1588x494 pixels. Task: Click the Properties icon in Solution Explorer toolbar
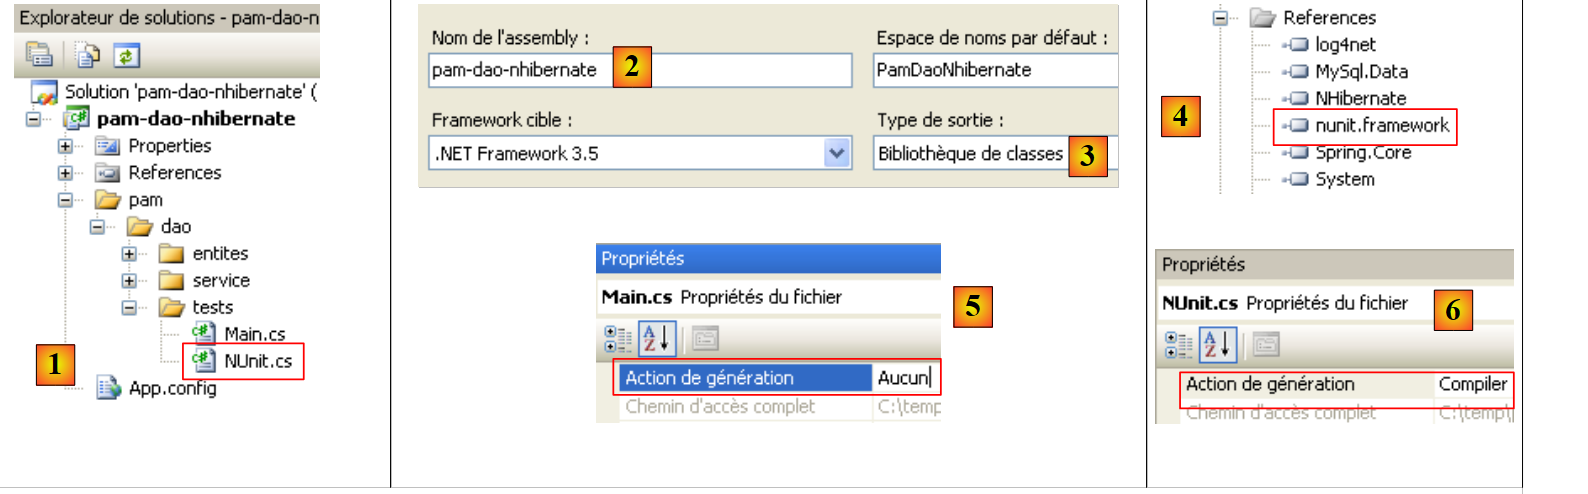(x=39, y=55)
